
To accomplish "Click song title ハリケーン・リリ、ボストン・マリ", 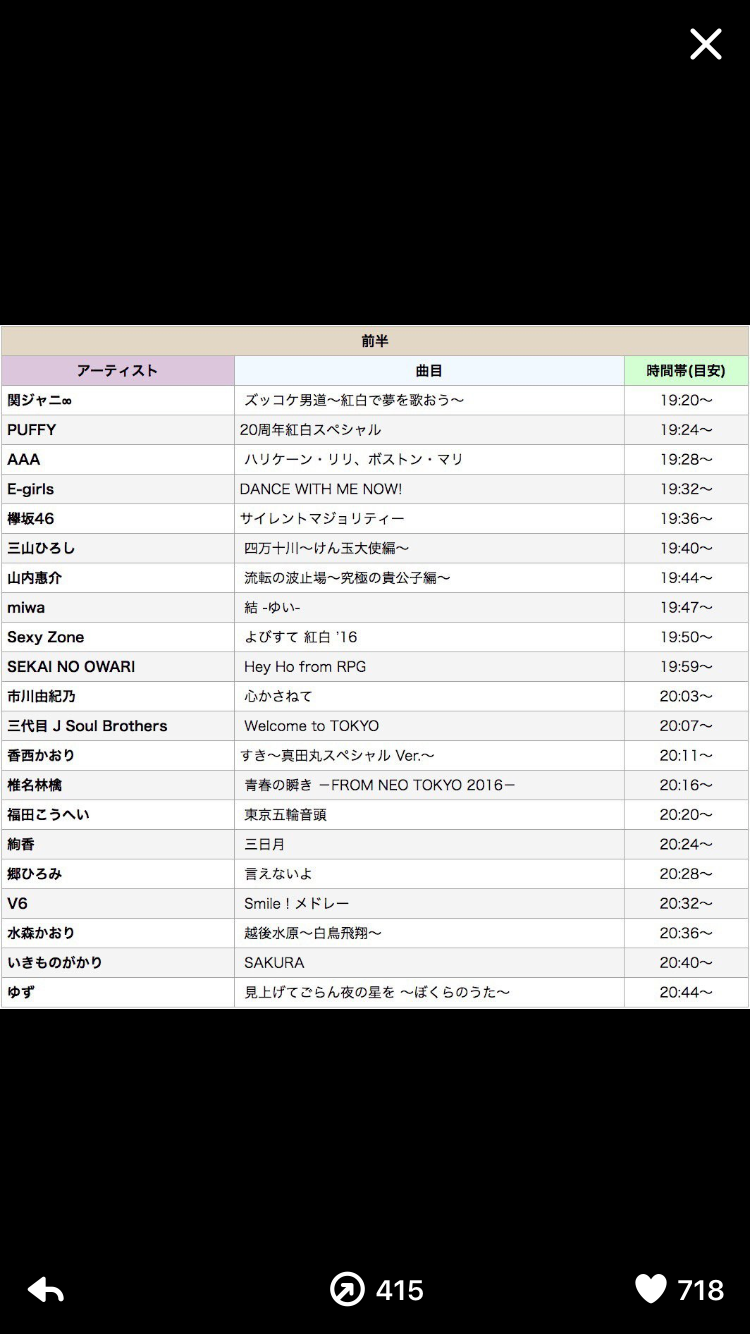I will (x=354, y=459).
